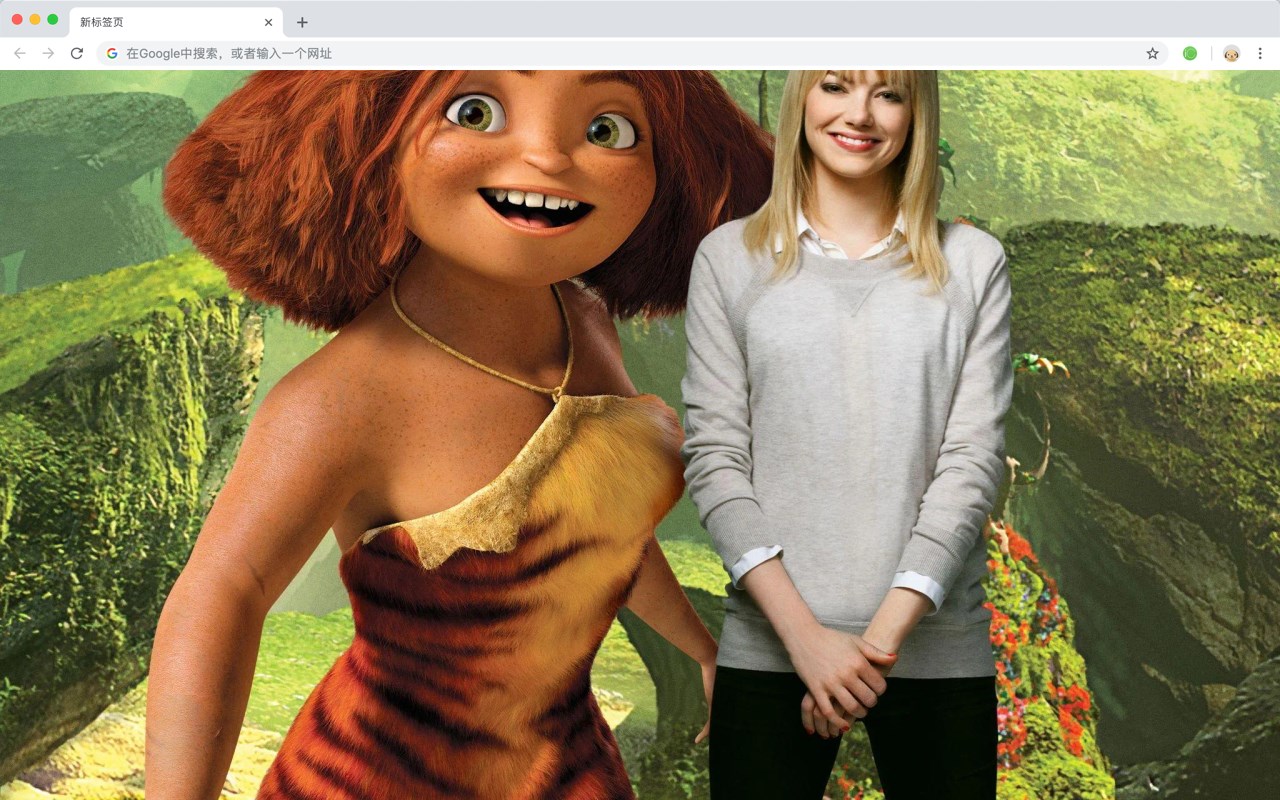Click the Google logo in address bar
1280x800 pixels.
(112, 53)
